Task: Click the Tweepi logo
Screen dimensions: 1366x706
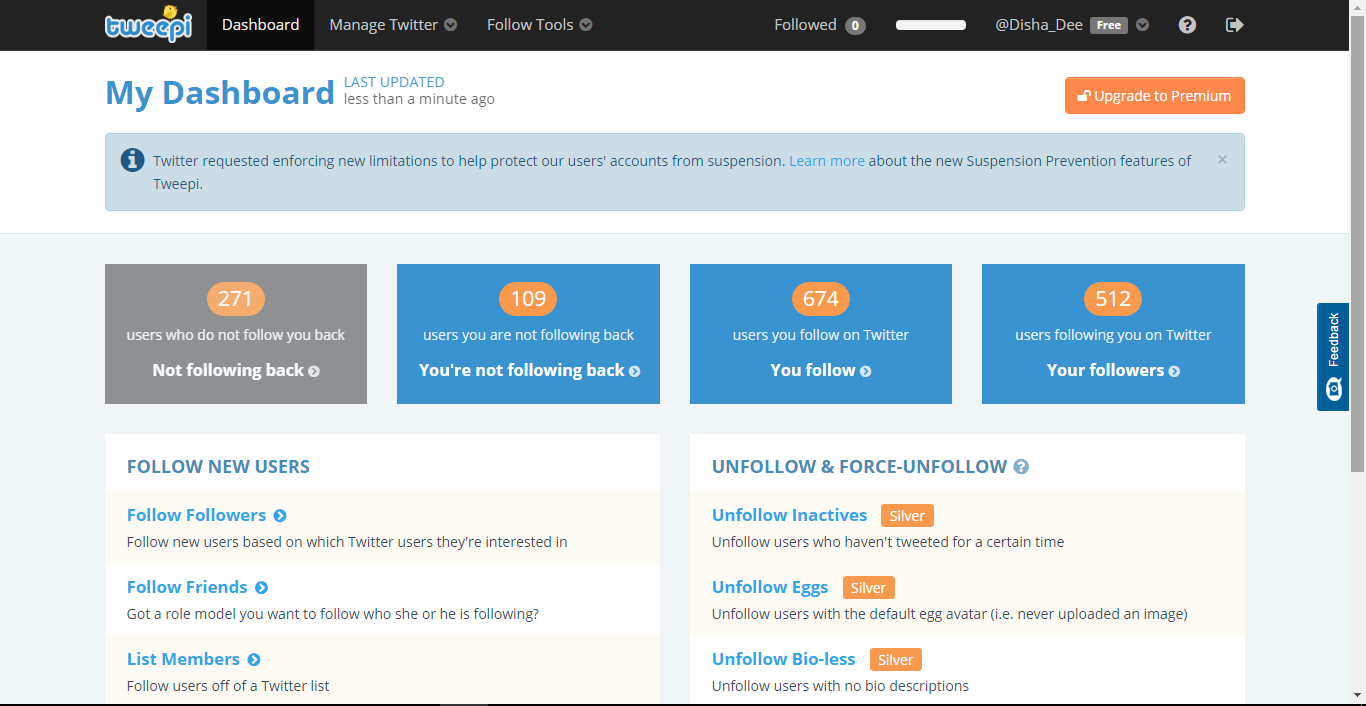Action: click(x=148, y=24)
